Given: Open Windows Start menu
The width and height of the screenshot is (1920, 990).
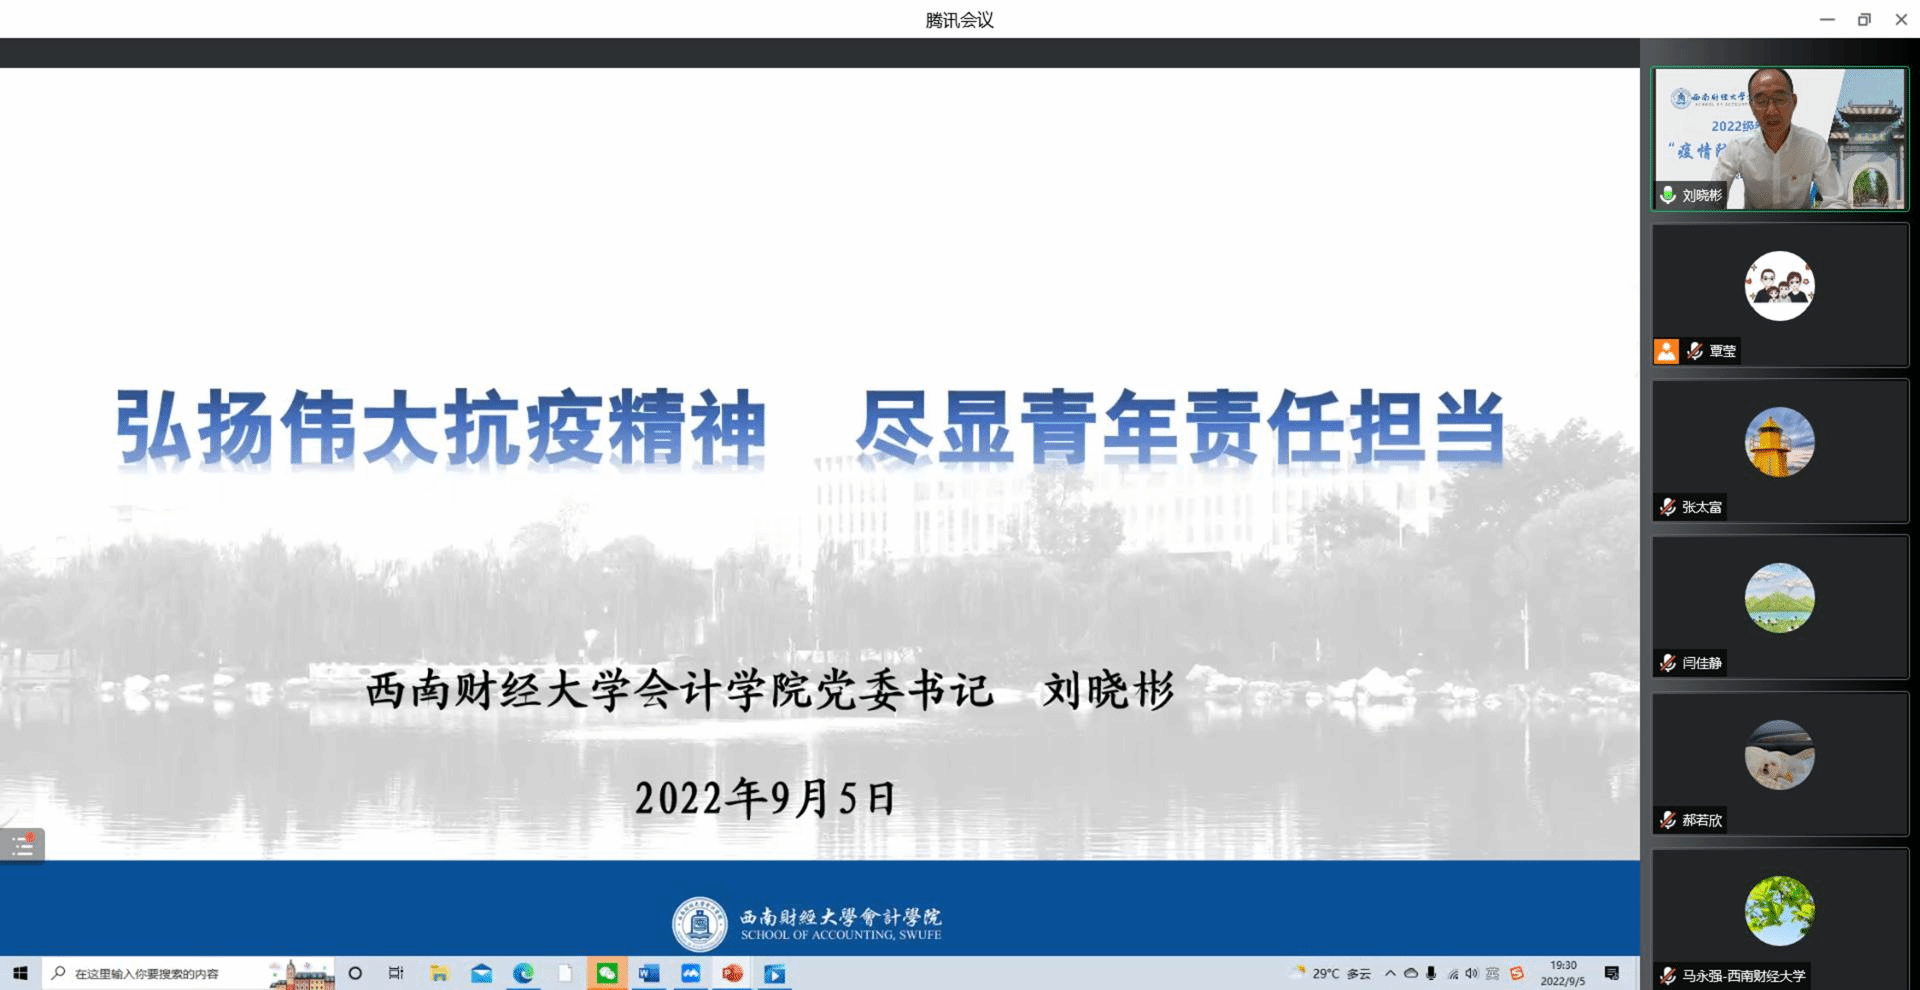Looking at the screenshot, I should [x=20, y=973].
